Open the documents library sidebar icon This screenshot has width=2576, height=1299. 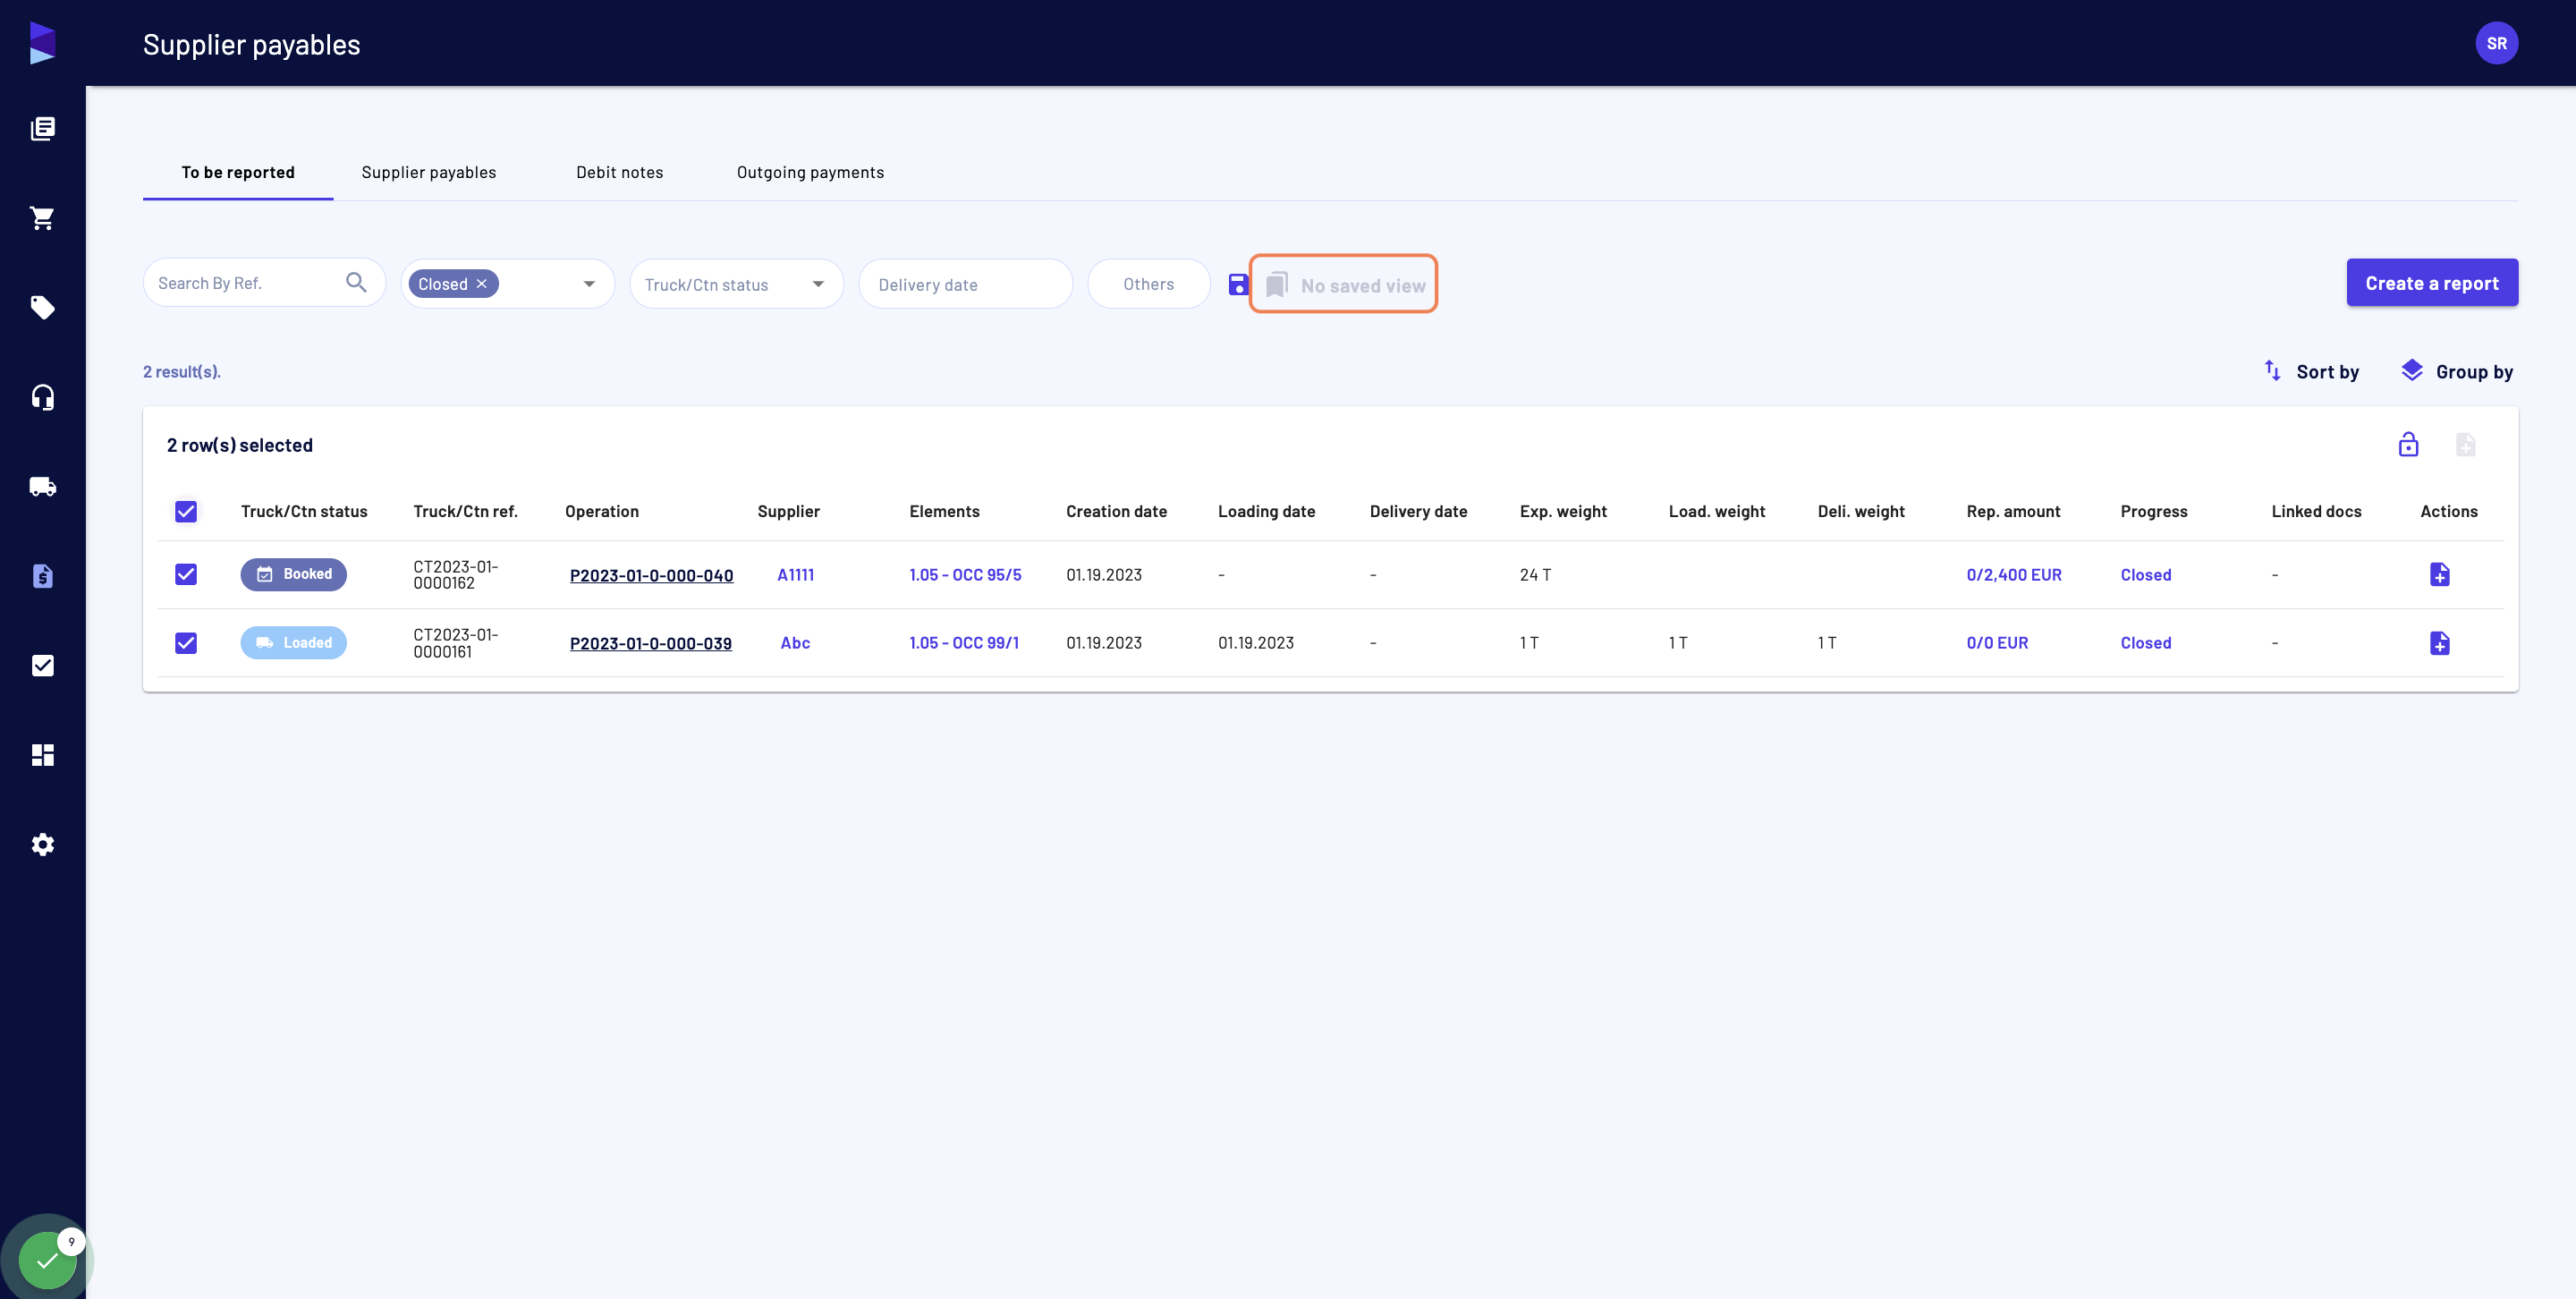point(42,128)
